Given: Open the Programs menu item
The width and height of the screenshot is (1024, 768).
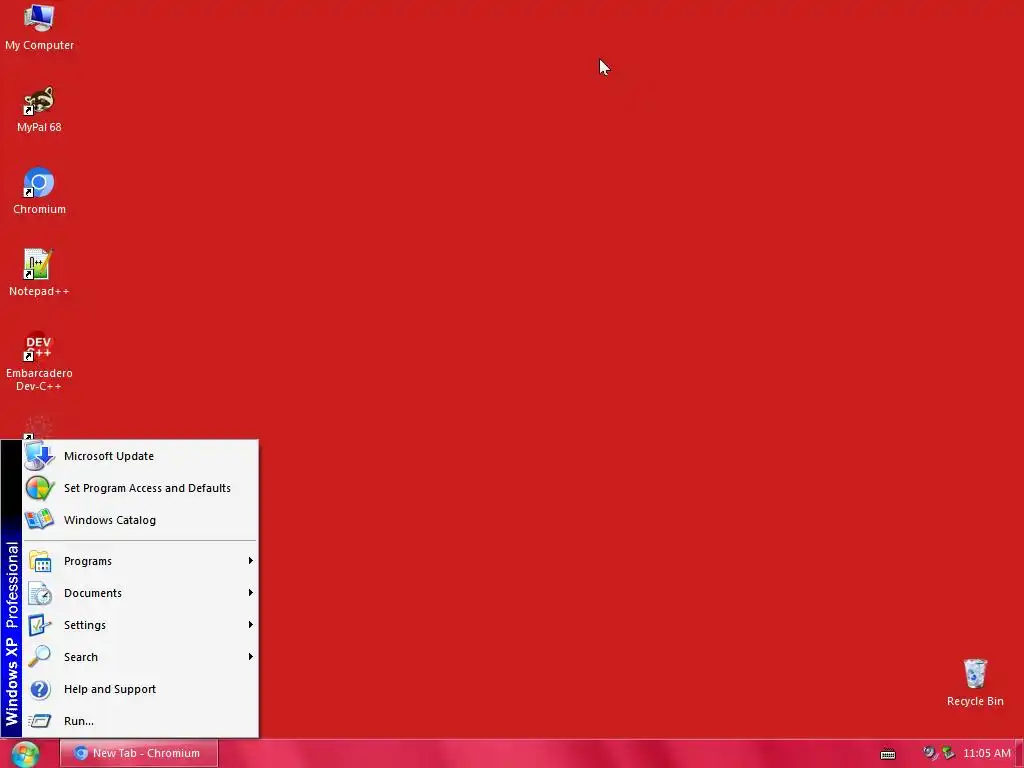Looking at the screenshot, I should pos(140,561).
